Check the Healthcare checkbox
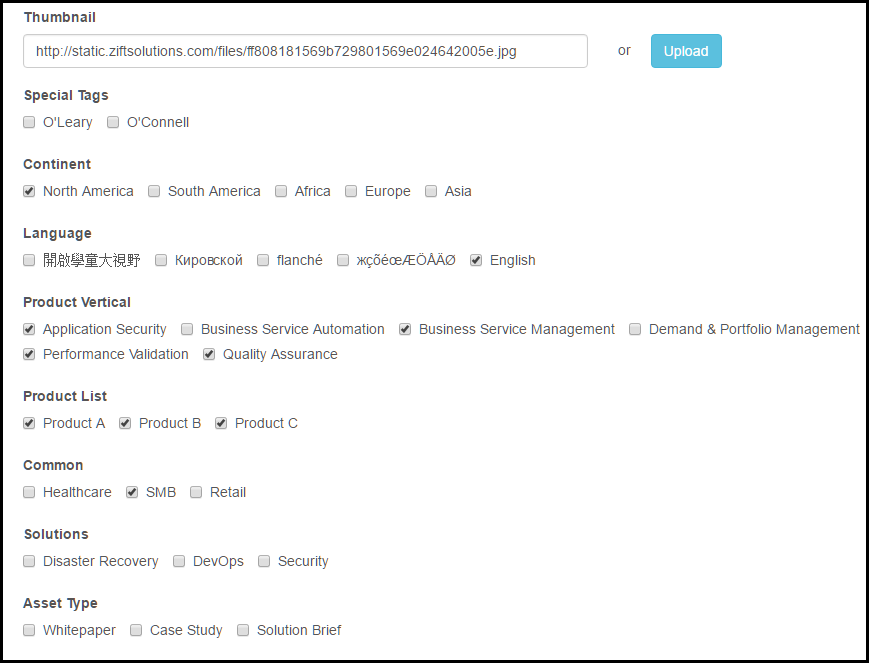The image size is (869, 663). [x=29, y=492]
